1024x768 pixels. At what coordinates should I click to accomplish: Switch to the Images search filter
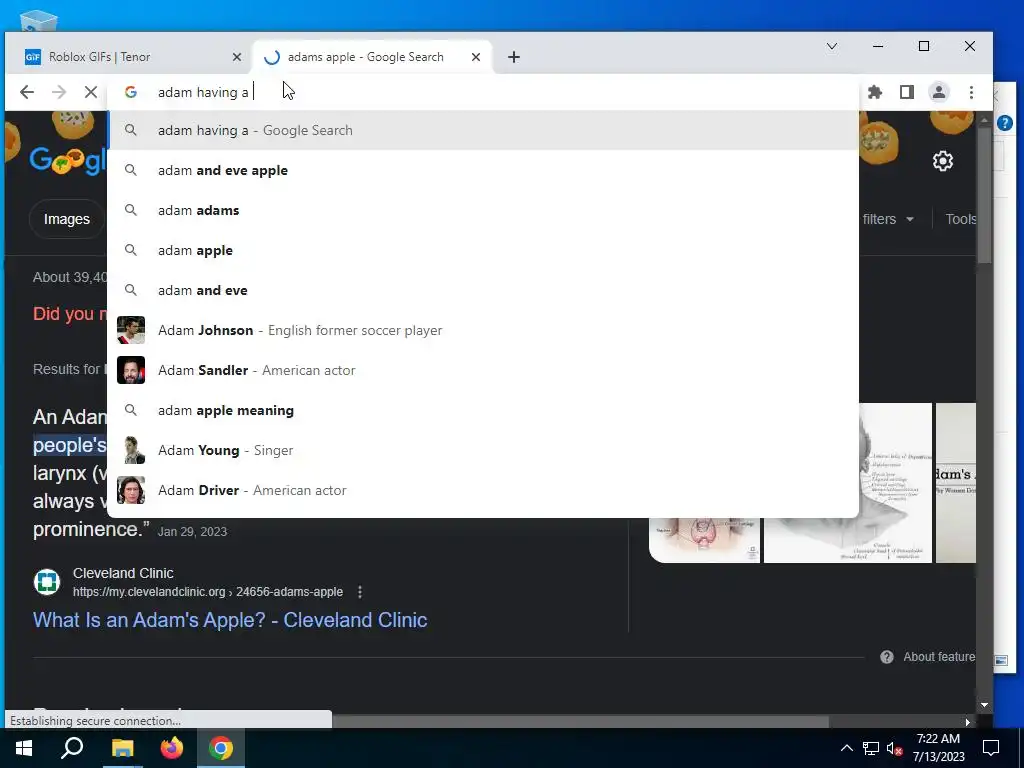pos(67,219)
